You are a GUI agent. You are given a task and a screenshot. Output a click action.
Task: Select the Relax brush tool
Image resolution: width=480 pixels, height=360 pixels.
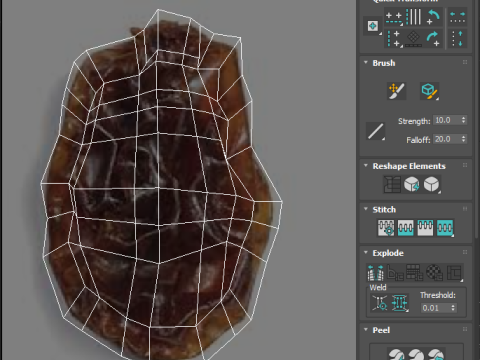[429, 91]
